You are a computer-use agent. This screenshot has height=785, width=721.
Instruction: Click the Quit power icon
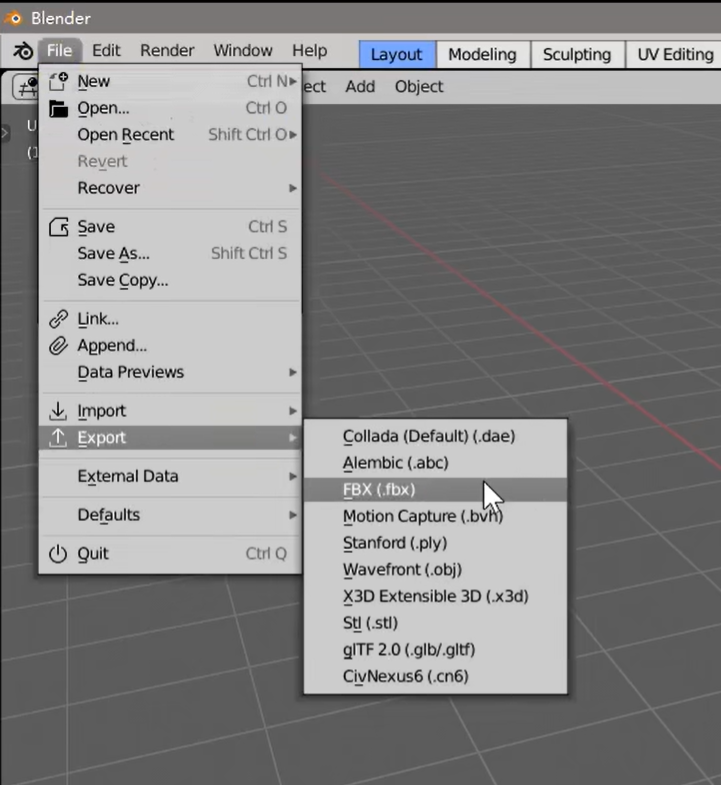click(58, 554)
